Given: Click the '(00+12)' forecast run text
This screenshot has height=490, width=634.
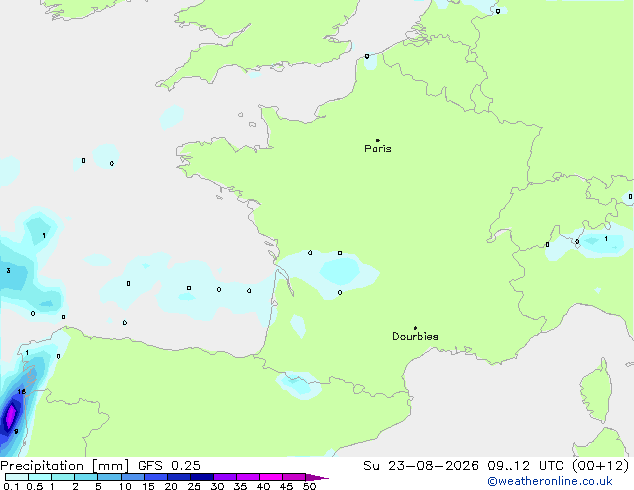Looking at the screenshot, I should point(601,466).
